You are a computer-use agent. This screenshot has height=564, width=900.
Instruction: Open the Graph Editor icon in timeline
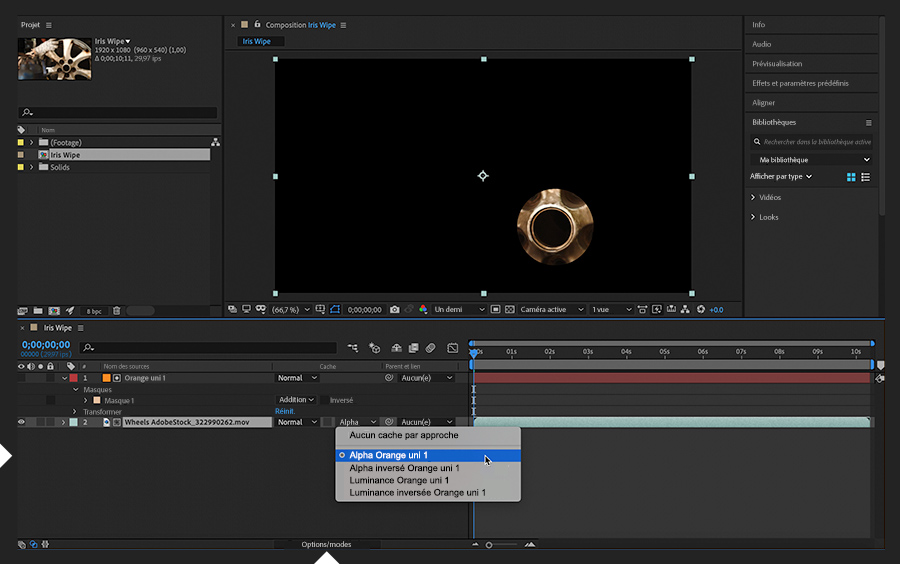(x=452, y=348)
